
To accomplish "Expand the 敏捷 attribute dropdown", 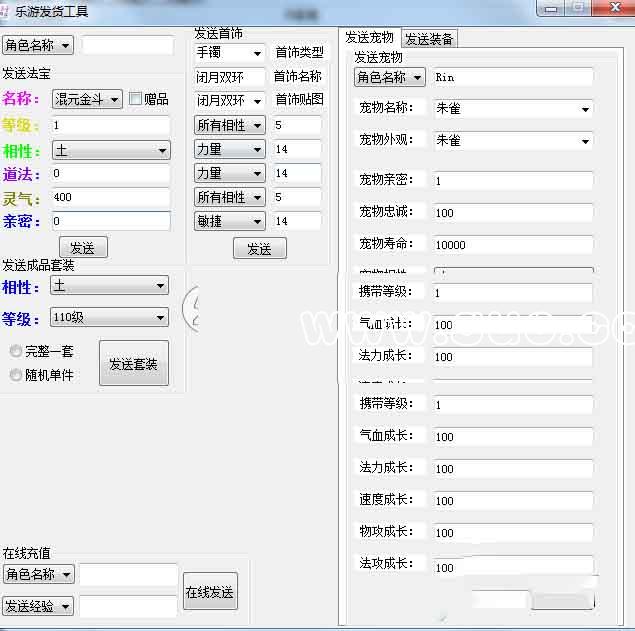I will pyautogui.click(x=229, y=221).
